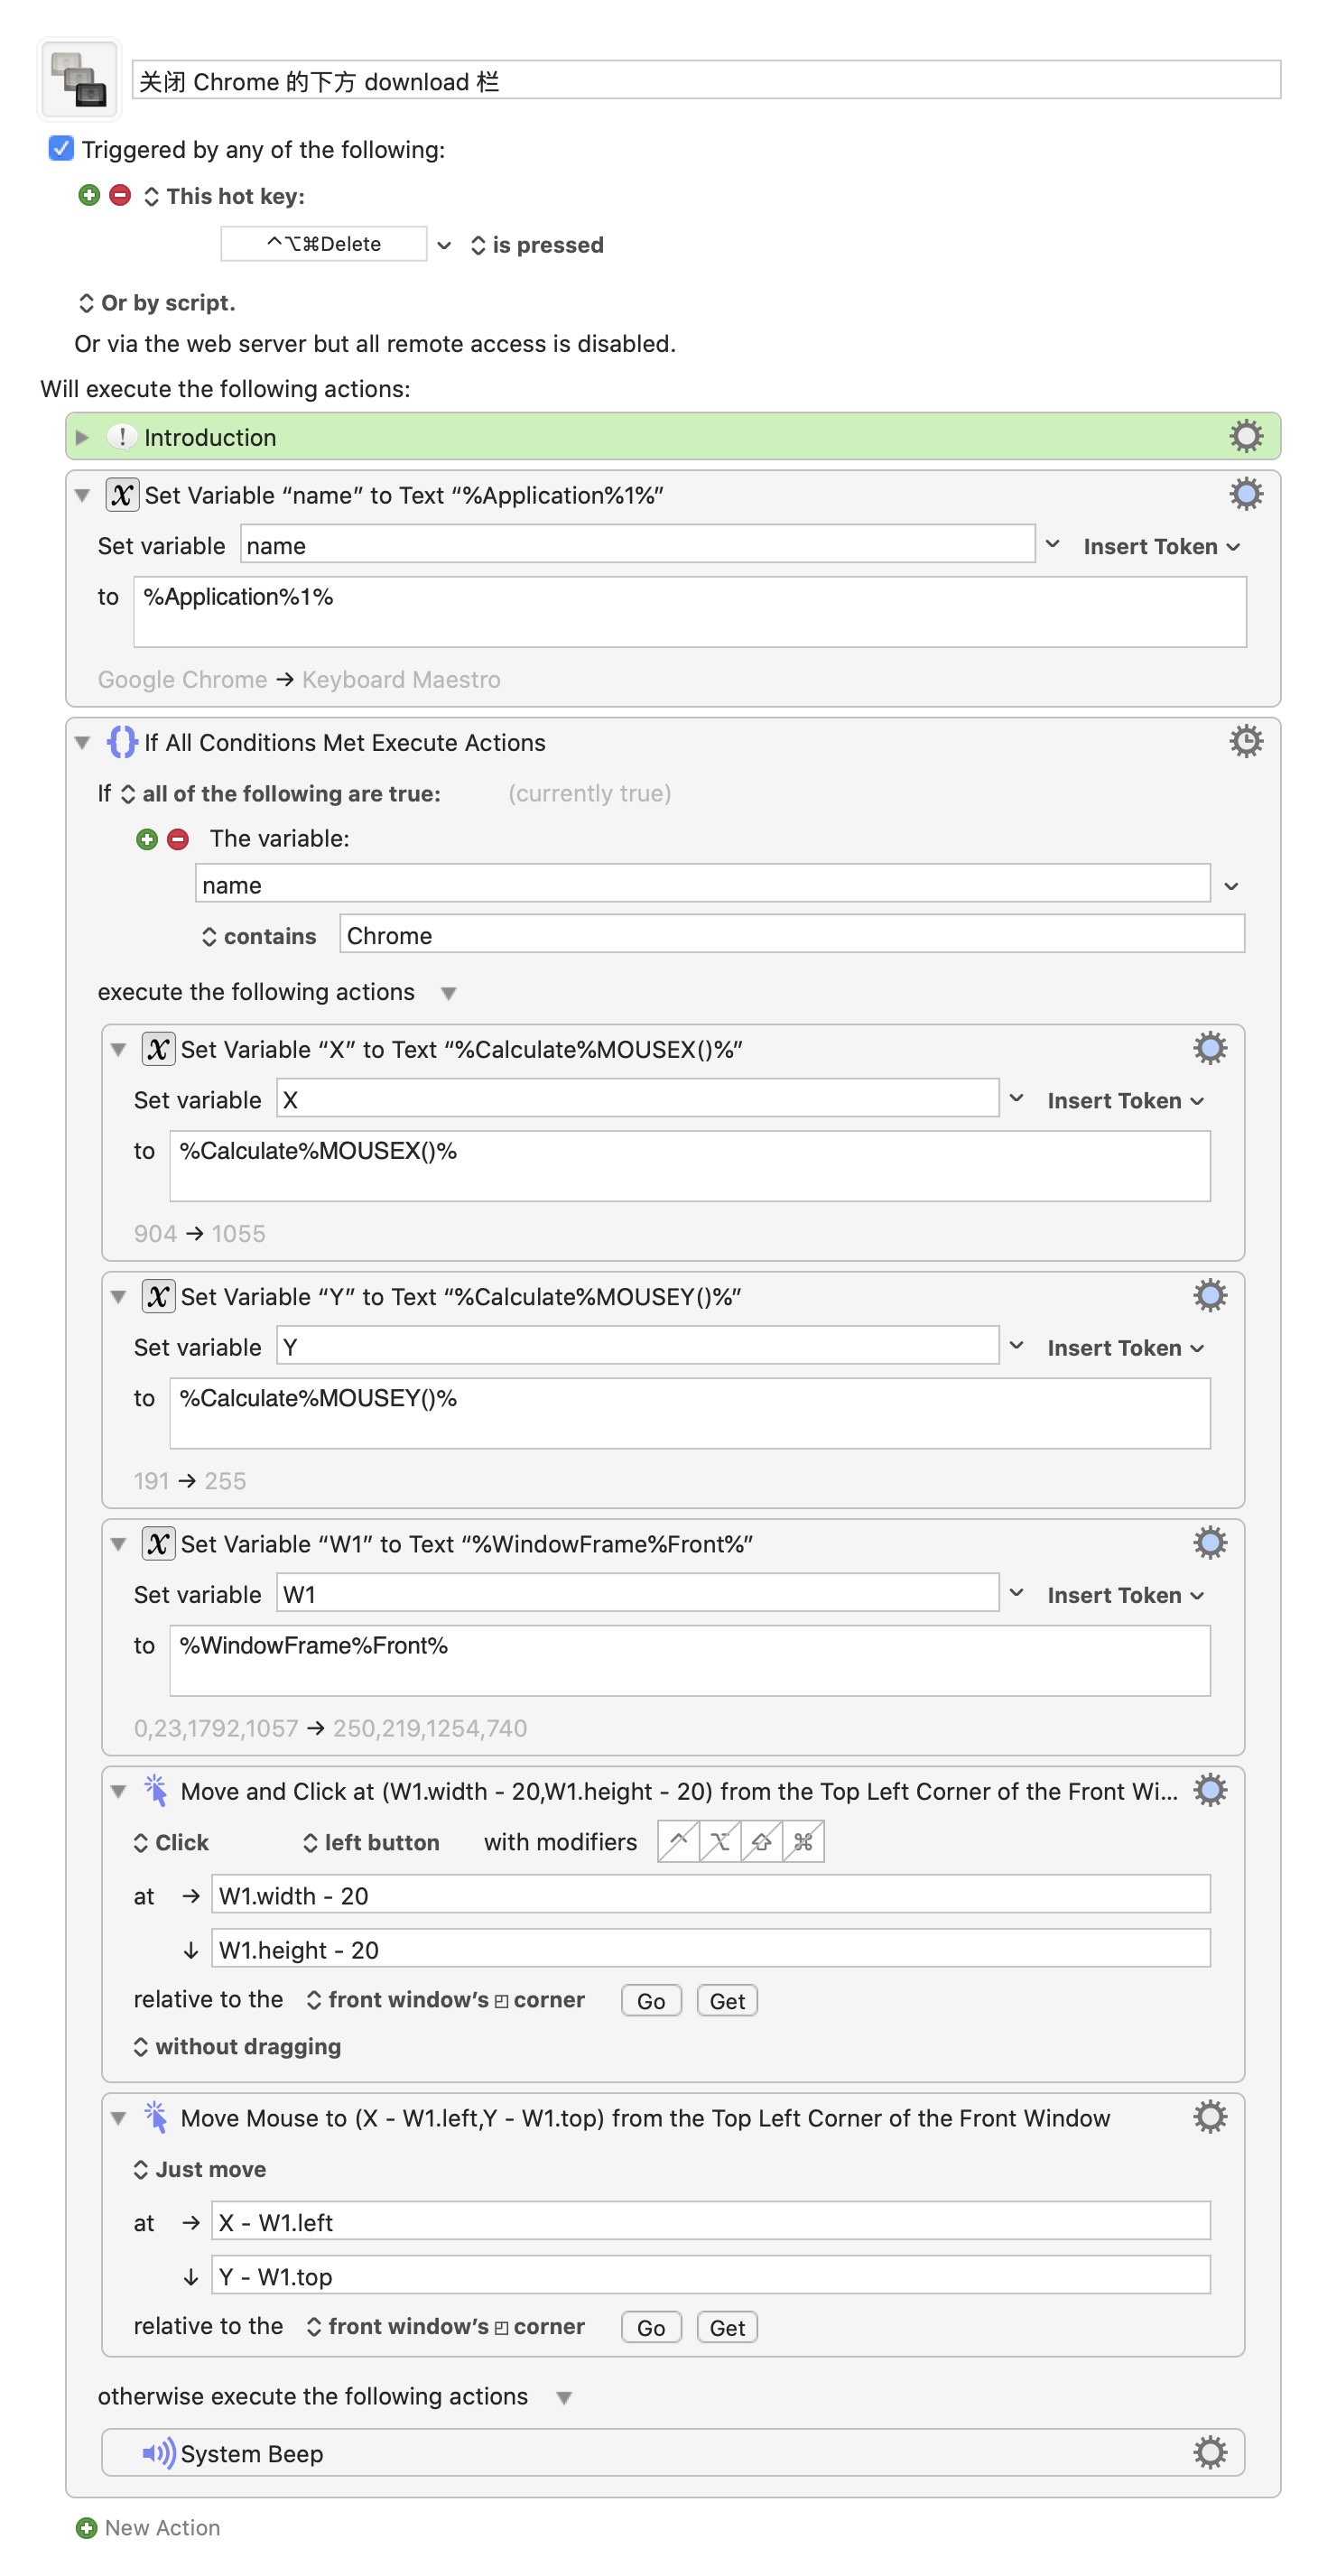Screen dimensions: 1318x2576
Task: Open the left button popup menu
Action: 371,1842
